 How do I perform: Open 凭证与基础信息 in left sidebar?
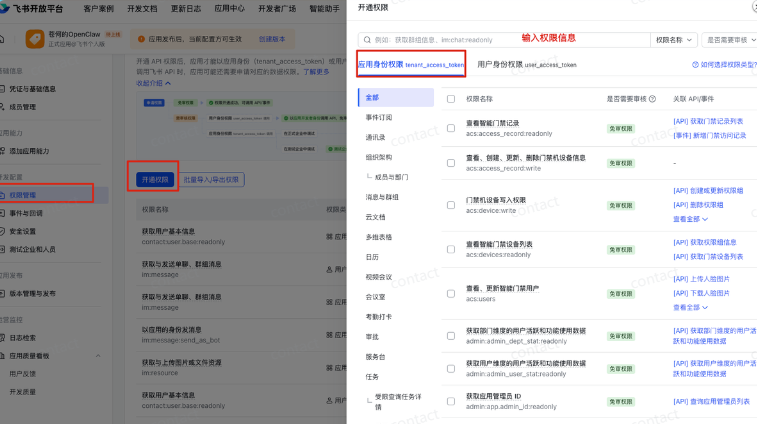(32, 89)
